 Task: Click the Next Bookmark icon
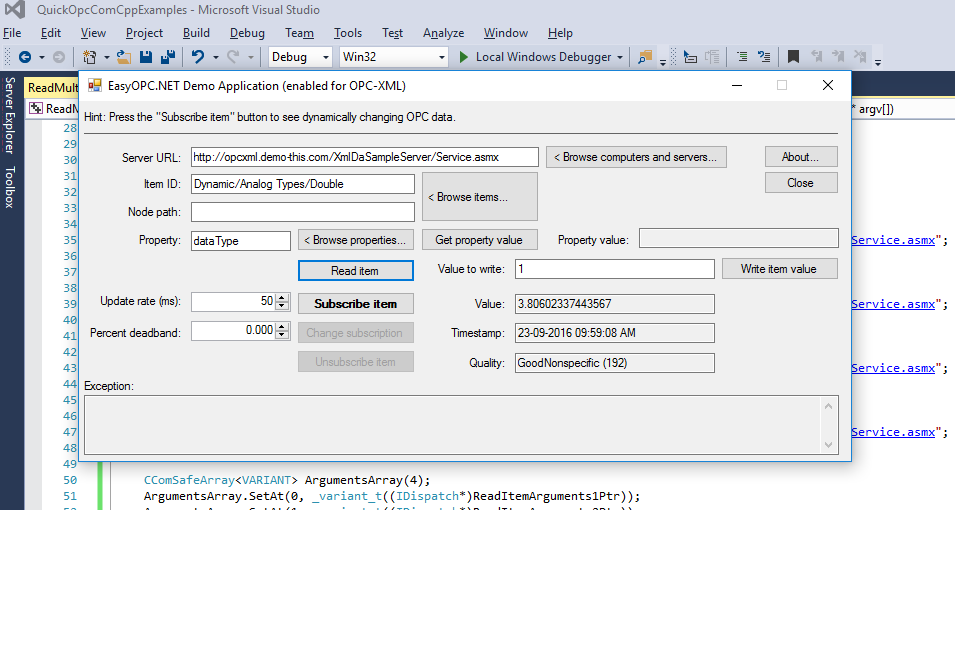(838, 57)
